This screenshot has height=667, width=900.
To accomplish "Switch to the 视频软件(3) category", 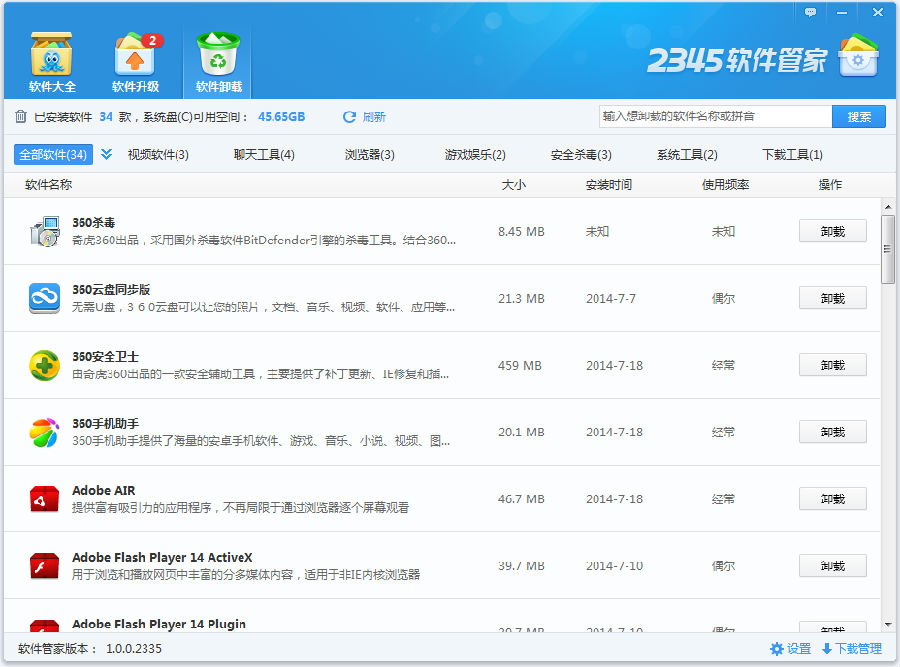I will 158,154.
